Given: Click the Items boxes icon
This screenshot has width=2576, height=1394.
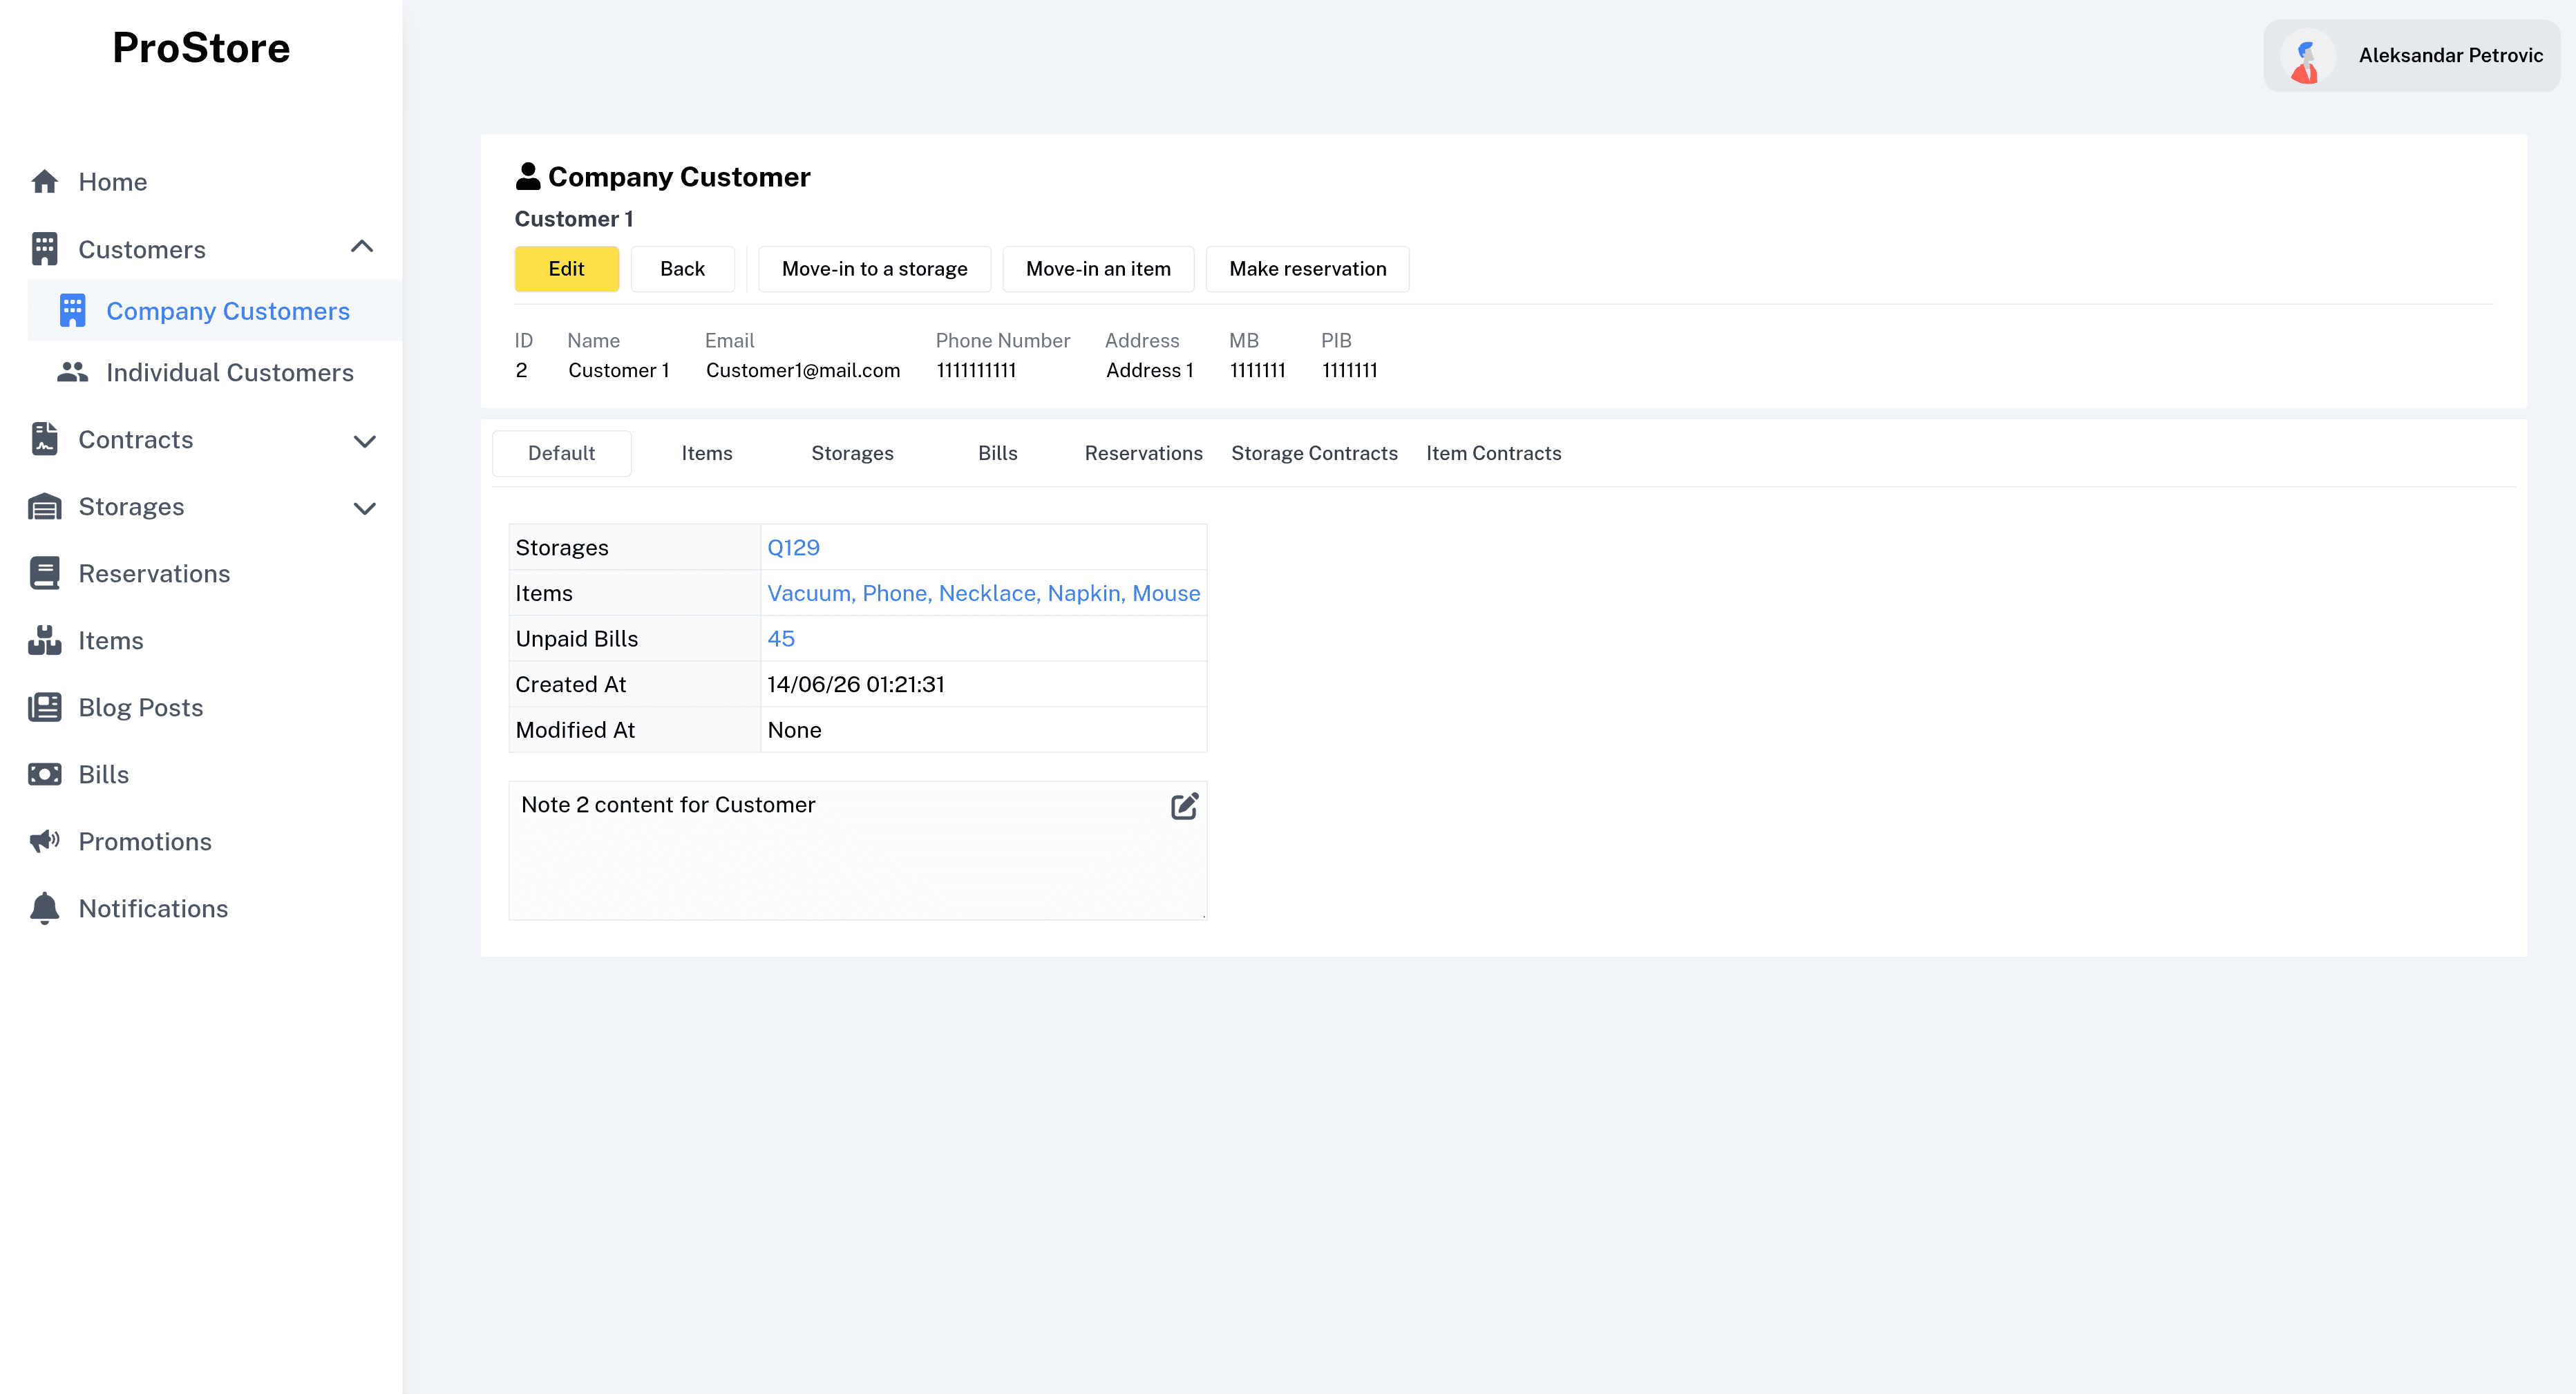Looking at the screenshot, I should click(44, 640).
